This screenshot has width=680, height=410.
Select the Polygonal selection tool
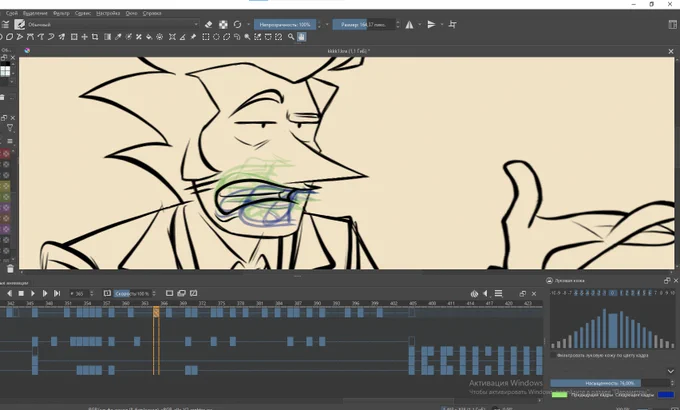226,37
